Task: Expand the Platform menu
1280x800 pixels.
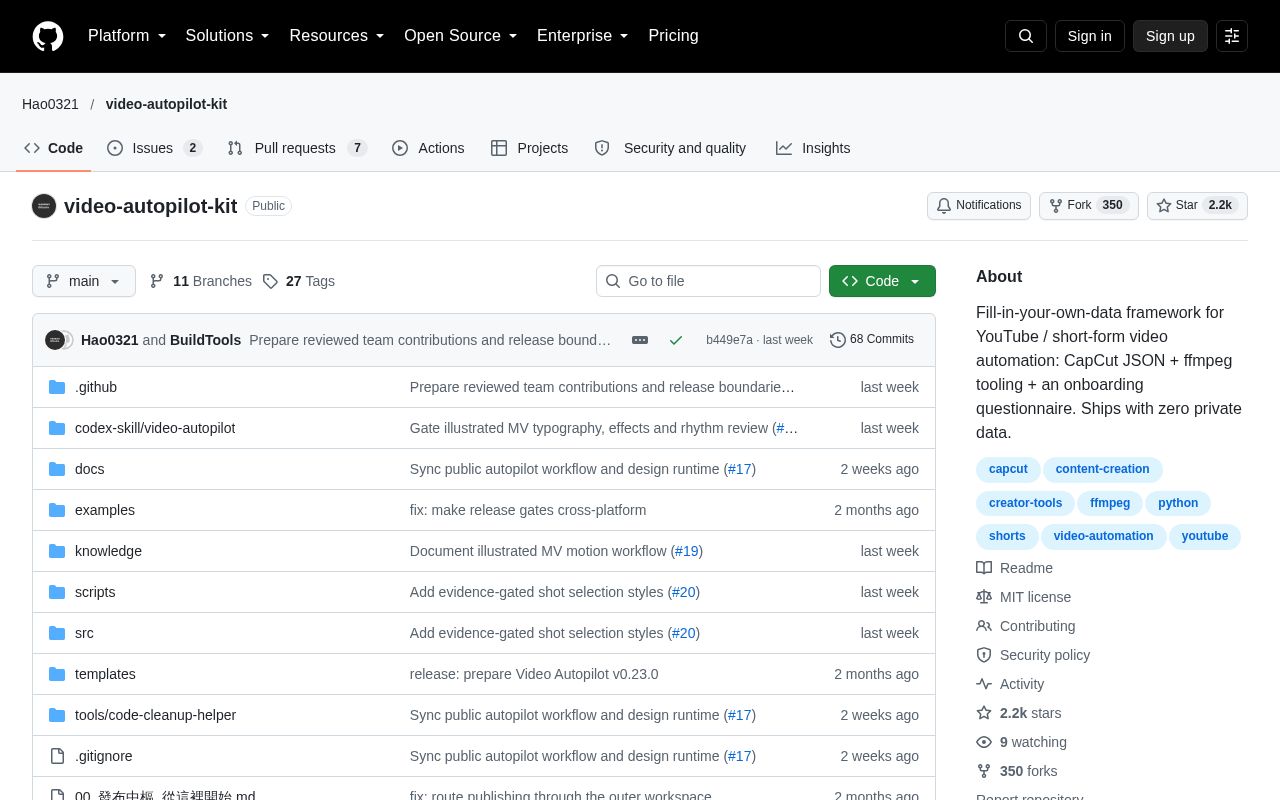Action: (x=127, y=36)
